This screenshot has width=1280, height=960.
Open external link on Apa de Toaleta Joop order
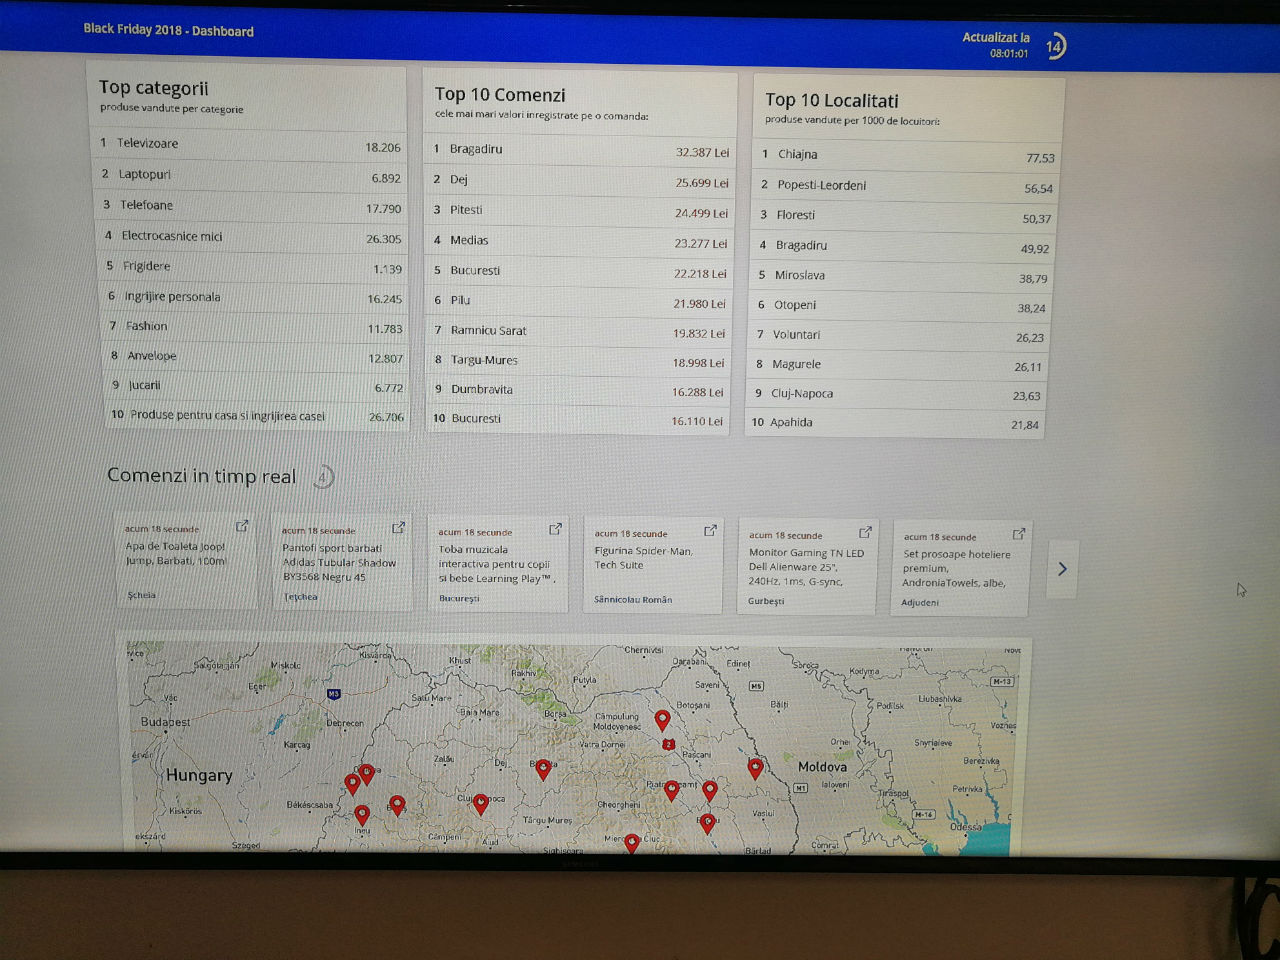pos(242,525)
